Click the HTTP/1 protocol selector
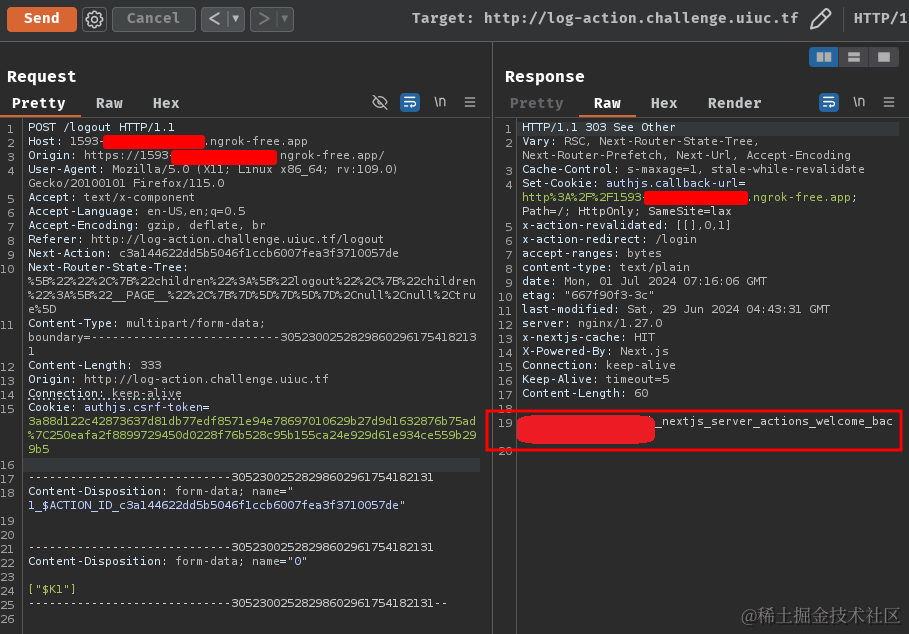Image resolution: width=909 pixels, height=634 pixels. (880, 19)
